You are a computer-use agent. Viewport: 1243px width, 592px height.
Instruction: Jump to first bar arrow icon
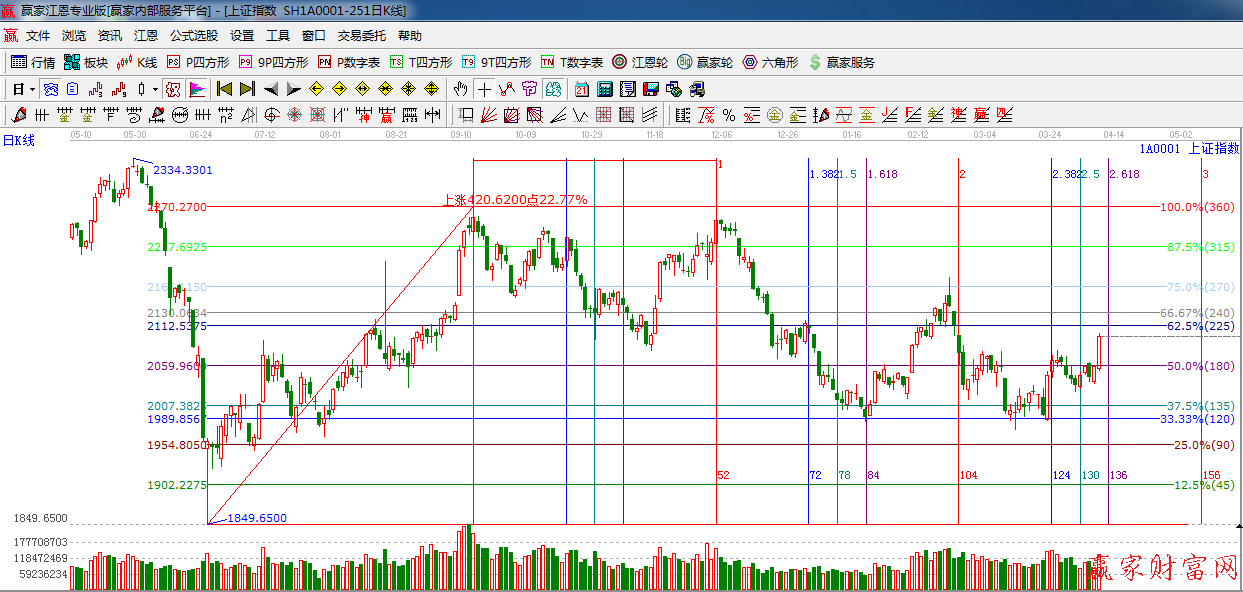point(224,89)
